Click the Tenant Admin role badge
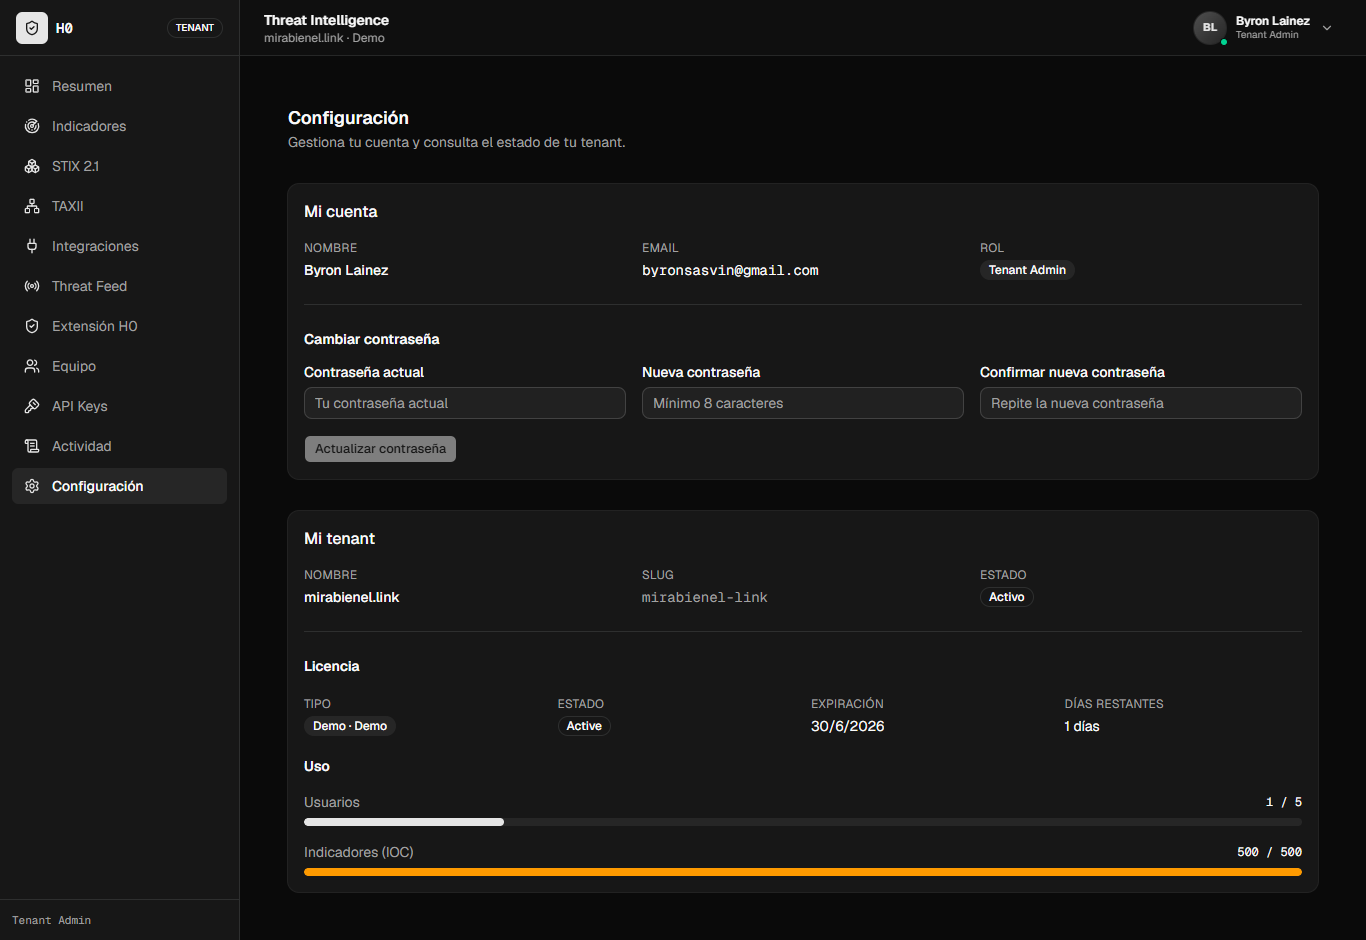The height and width of the screenshot is (940, 1366). [x=1027, y=270]
